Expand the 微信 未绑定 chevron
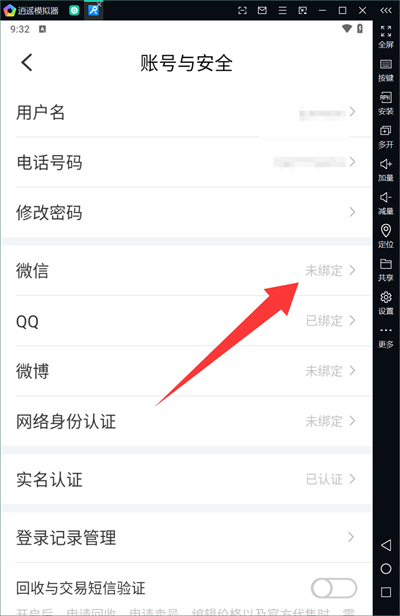Image resolution: width=400 pixels, height=616 pixels. 352,270
